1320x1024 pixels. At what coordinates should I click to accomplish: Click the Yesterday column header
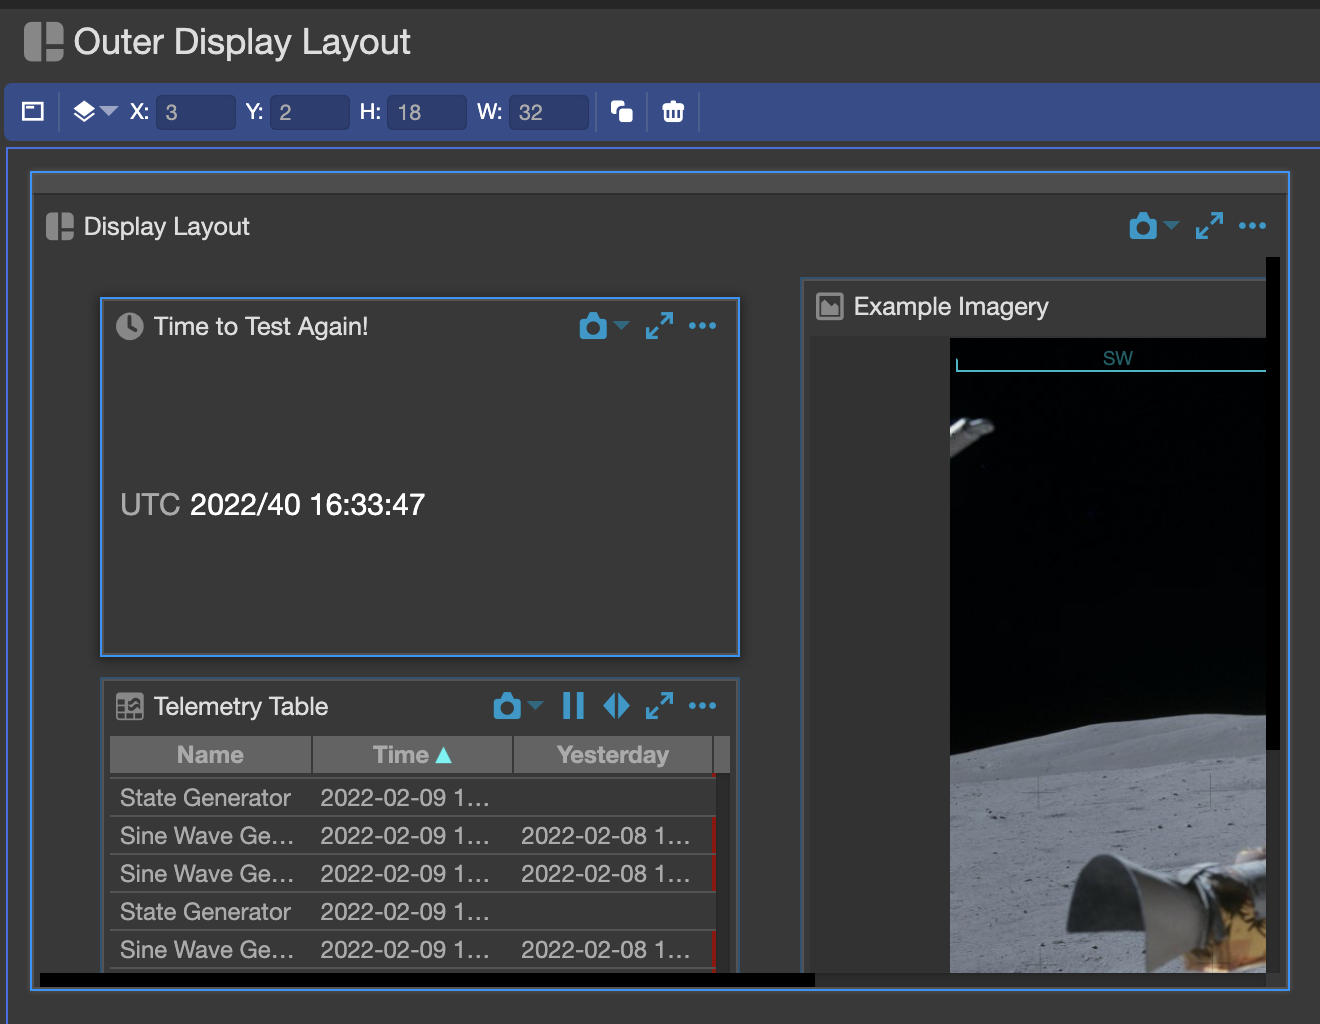click(613, 754)
